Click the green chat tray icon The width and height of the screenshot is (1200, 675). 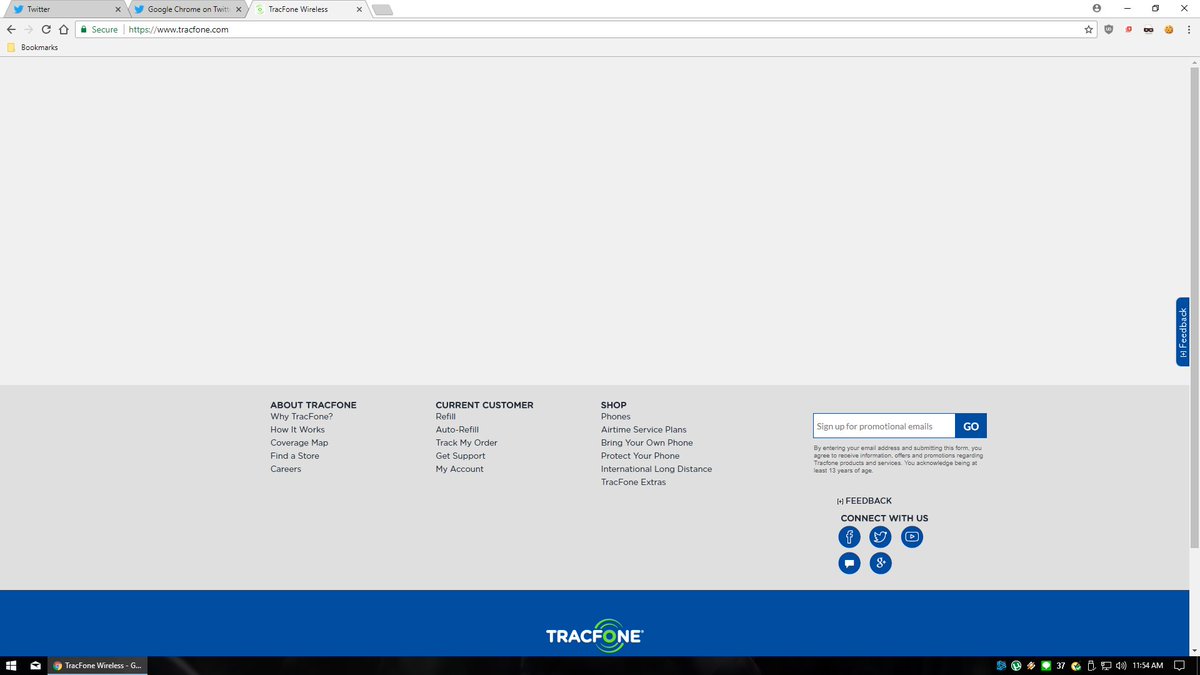pyautogui.click(x=1046, y=665)
